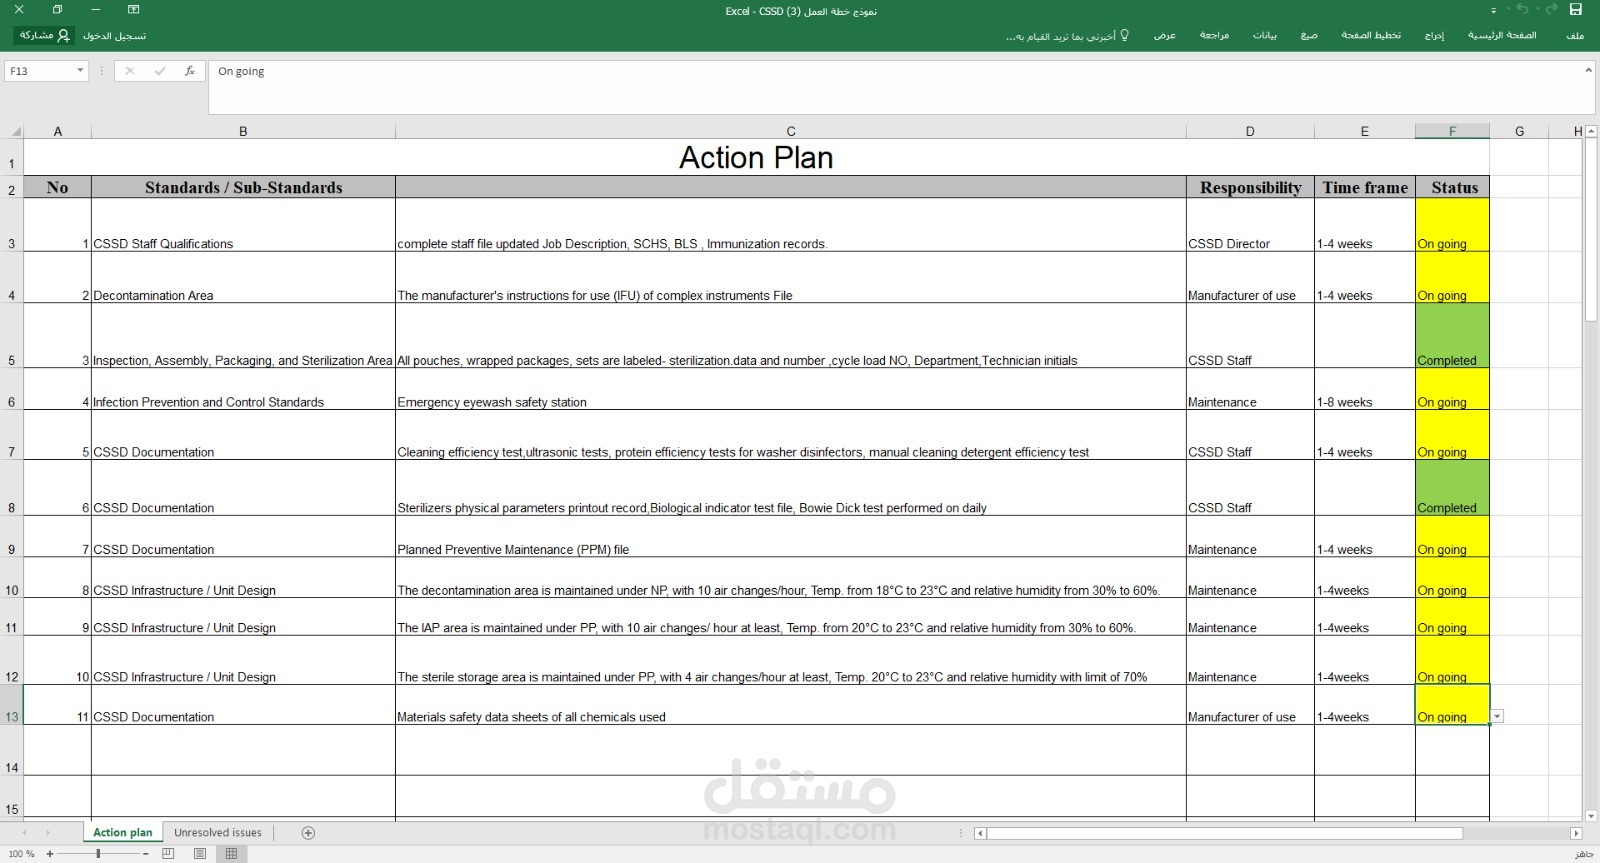The image size is (1600, 863).
Task: Redo the action in the title bar
Action: point(1551,10)
